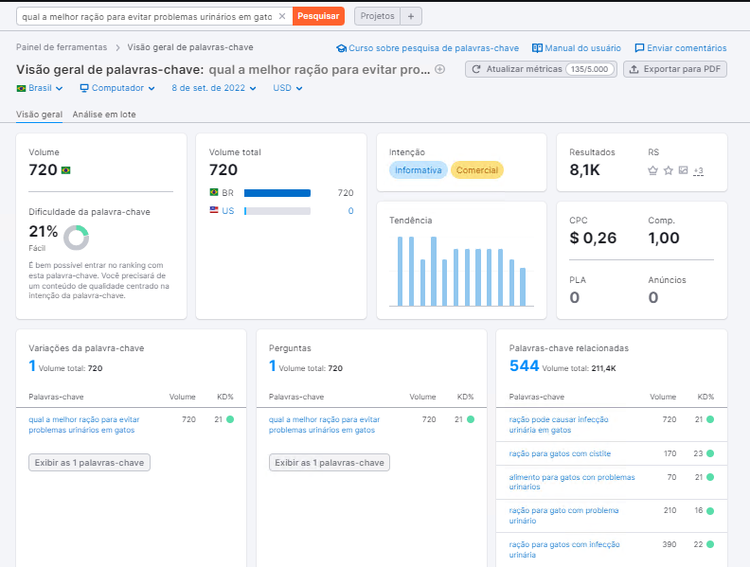Click the variations count 1 link

tap(32, 366)
